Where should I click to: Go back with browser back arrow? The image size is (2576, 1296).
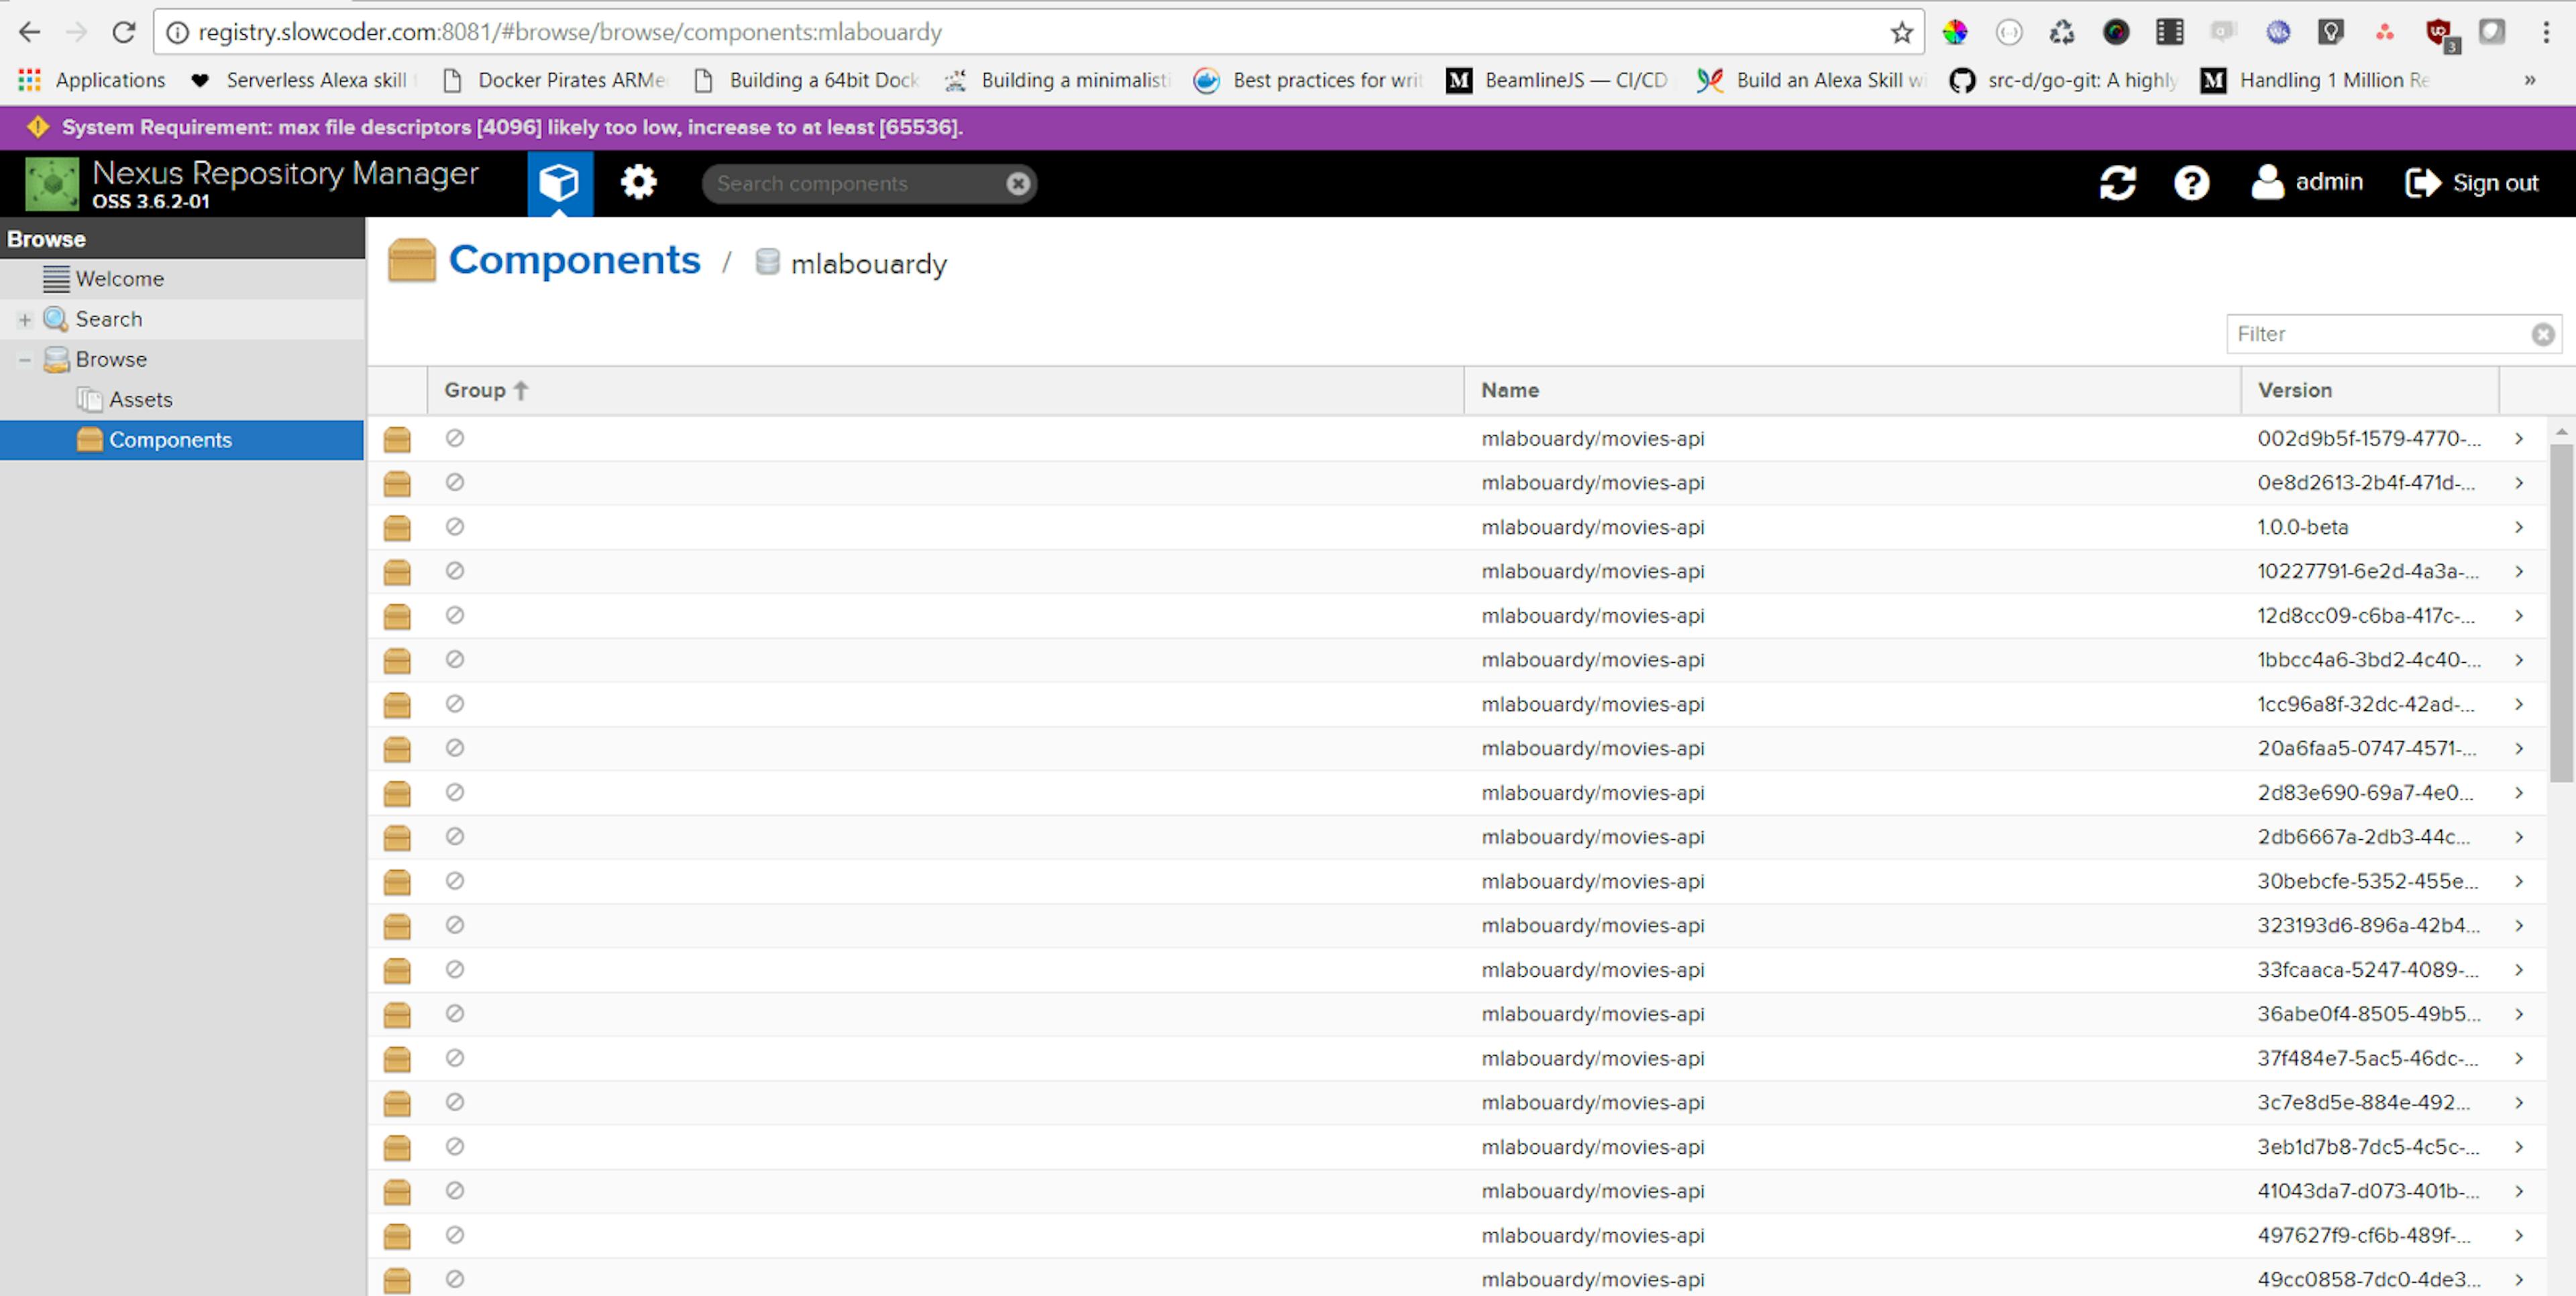(x=29, y=32)
